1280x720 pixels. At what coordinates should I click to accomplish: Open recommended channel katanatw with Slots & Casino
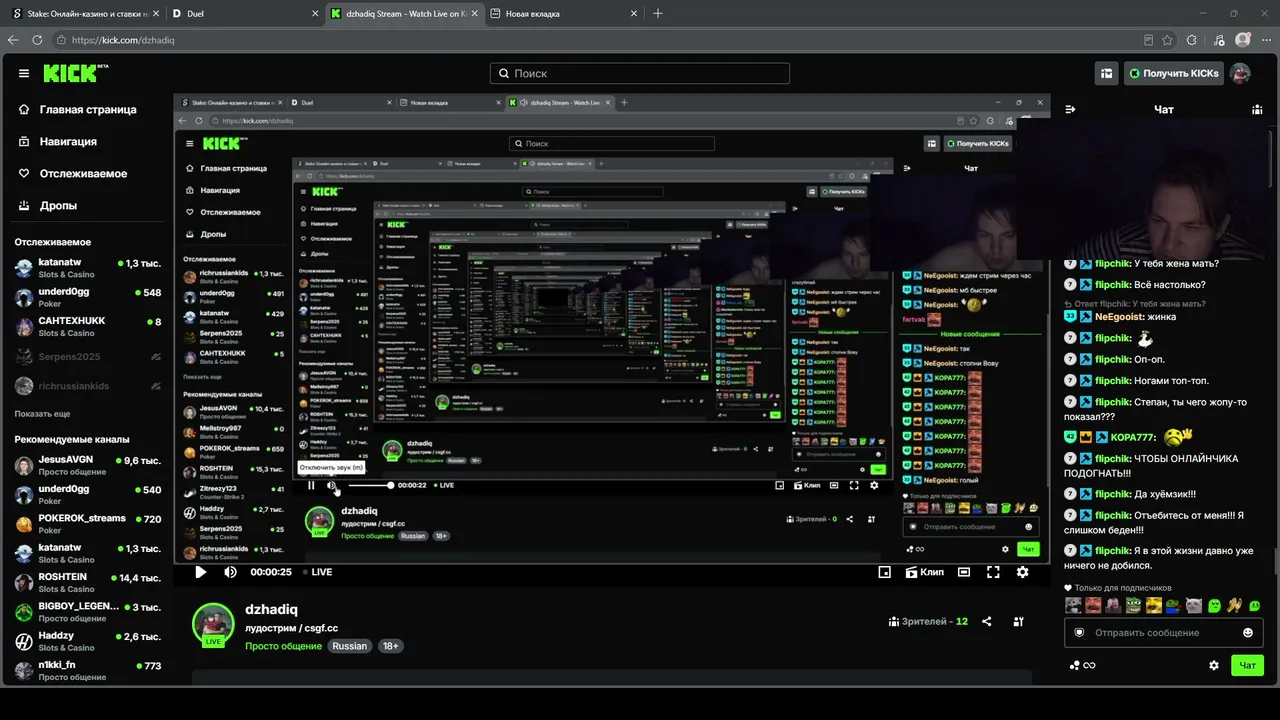(x=88, y=553)
